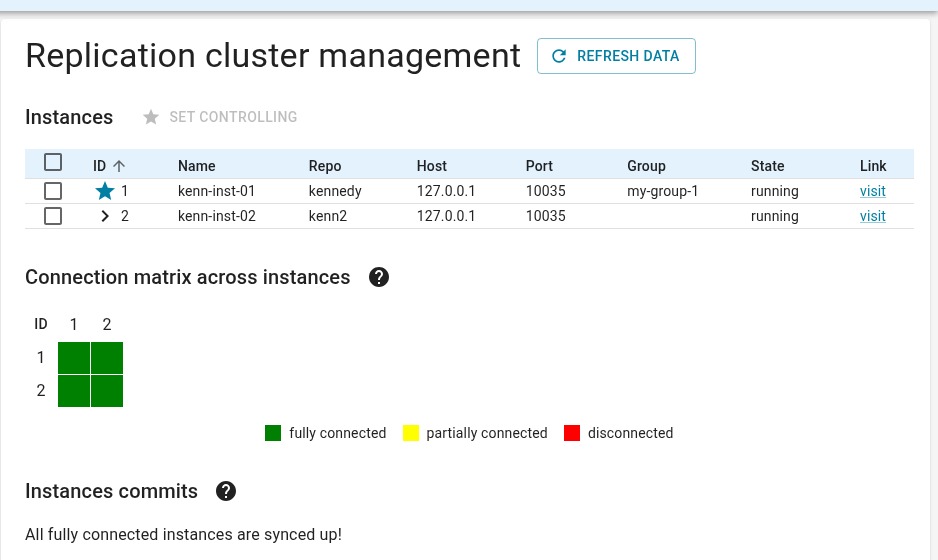938x560 pixels.
Task: Click the matrix cell row 1 column 1
Action: pyautogui.click(x=74, y=358)
